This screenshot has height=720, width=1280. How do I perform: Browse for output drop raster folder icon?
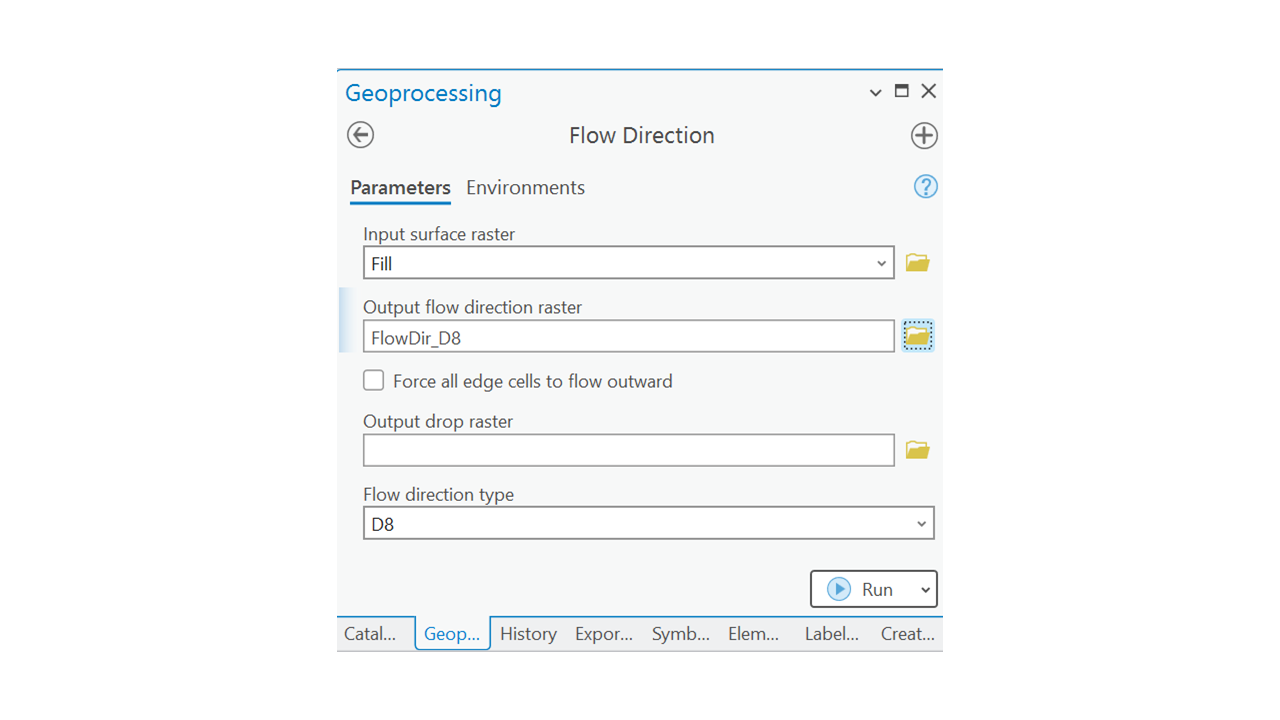917,451
